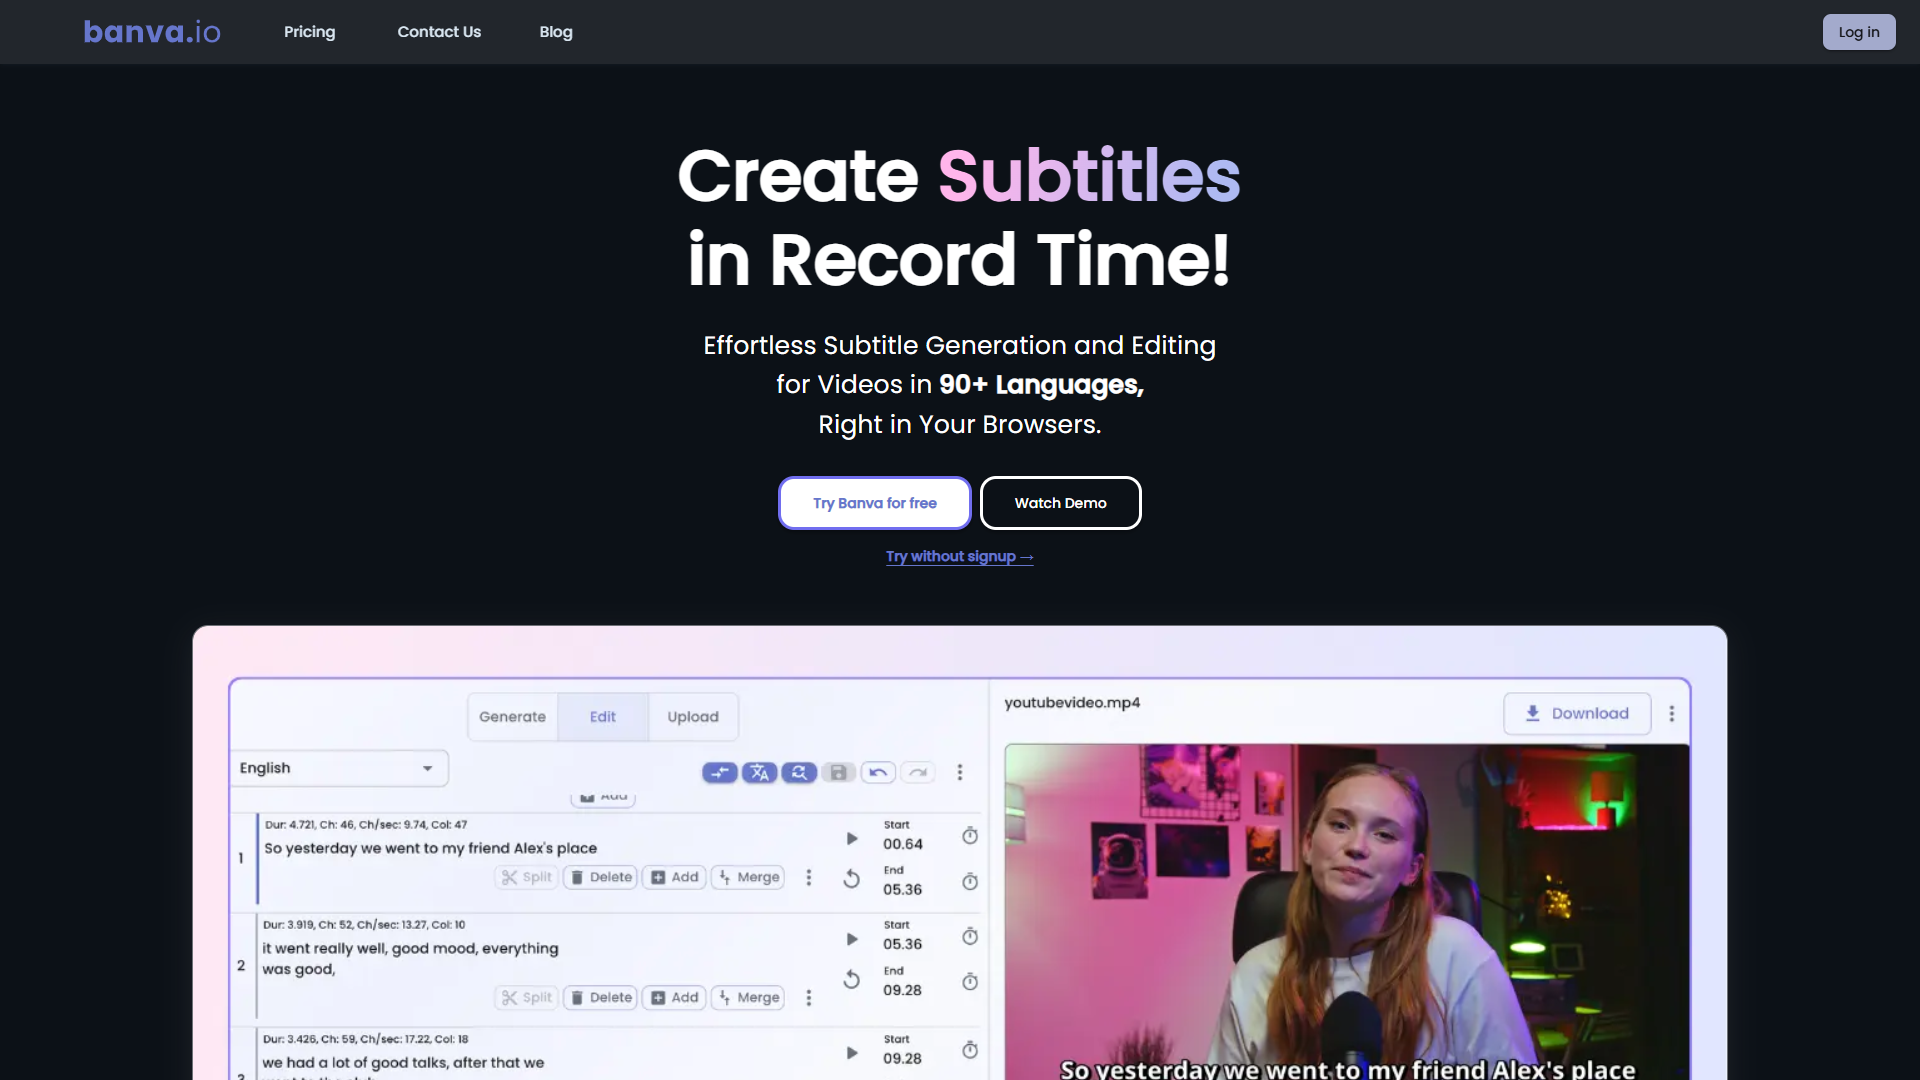Open the three-dot menu in subtitle line 1
1920x1080 pixels.
pyautogui.click(x=809, y=877)
